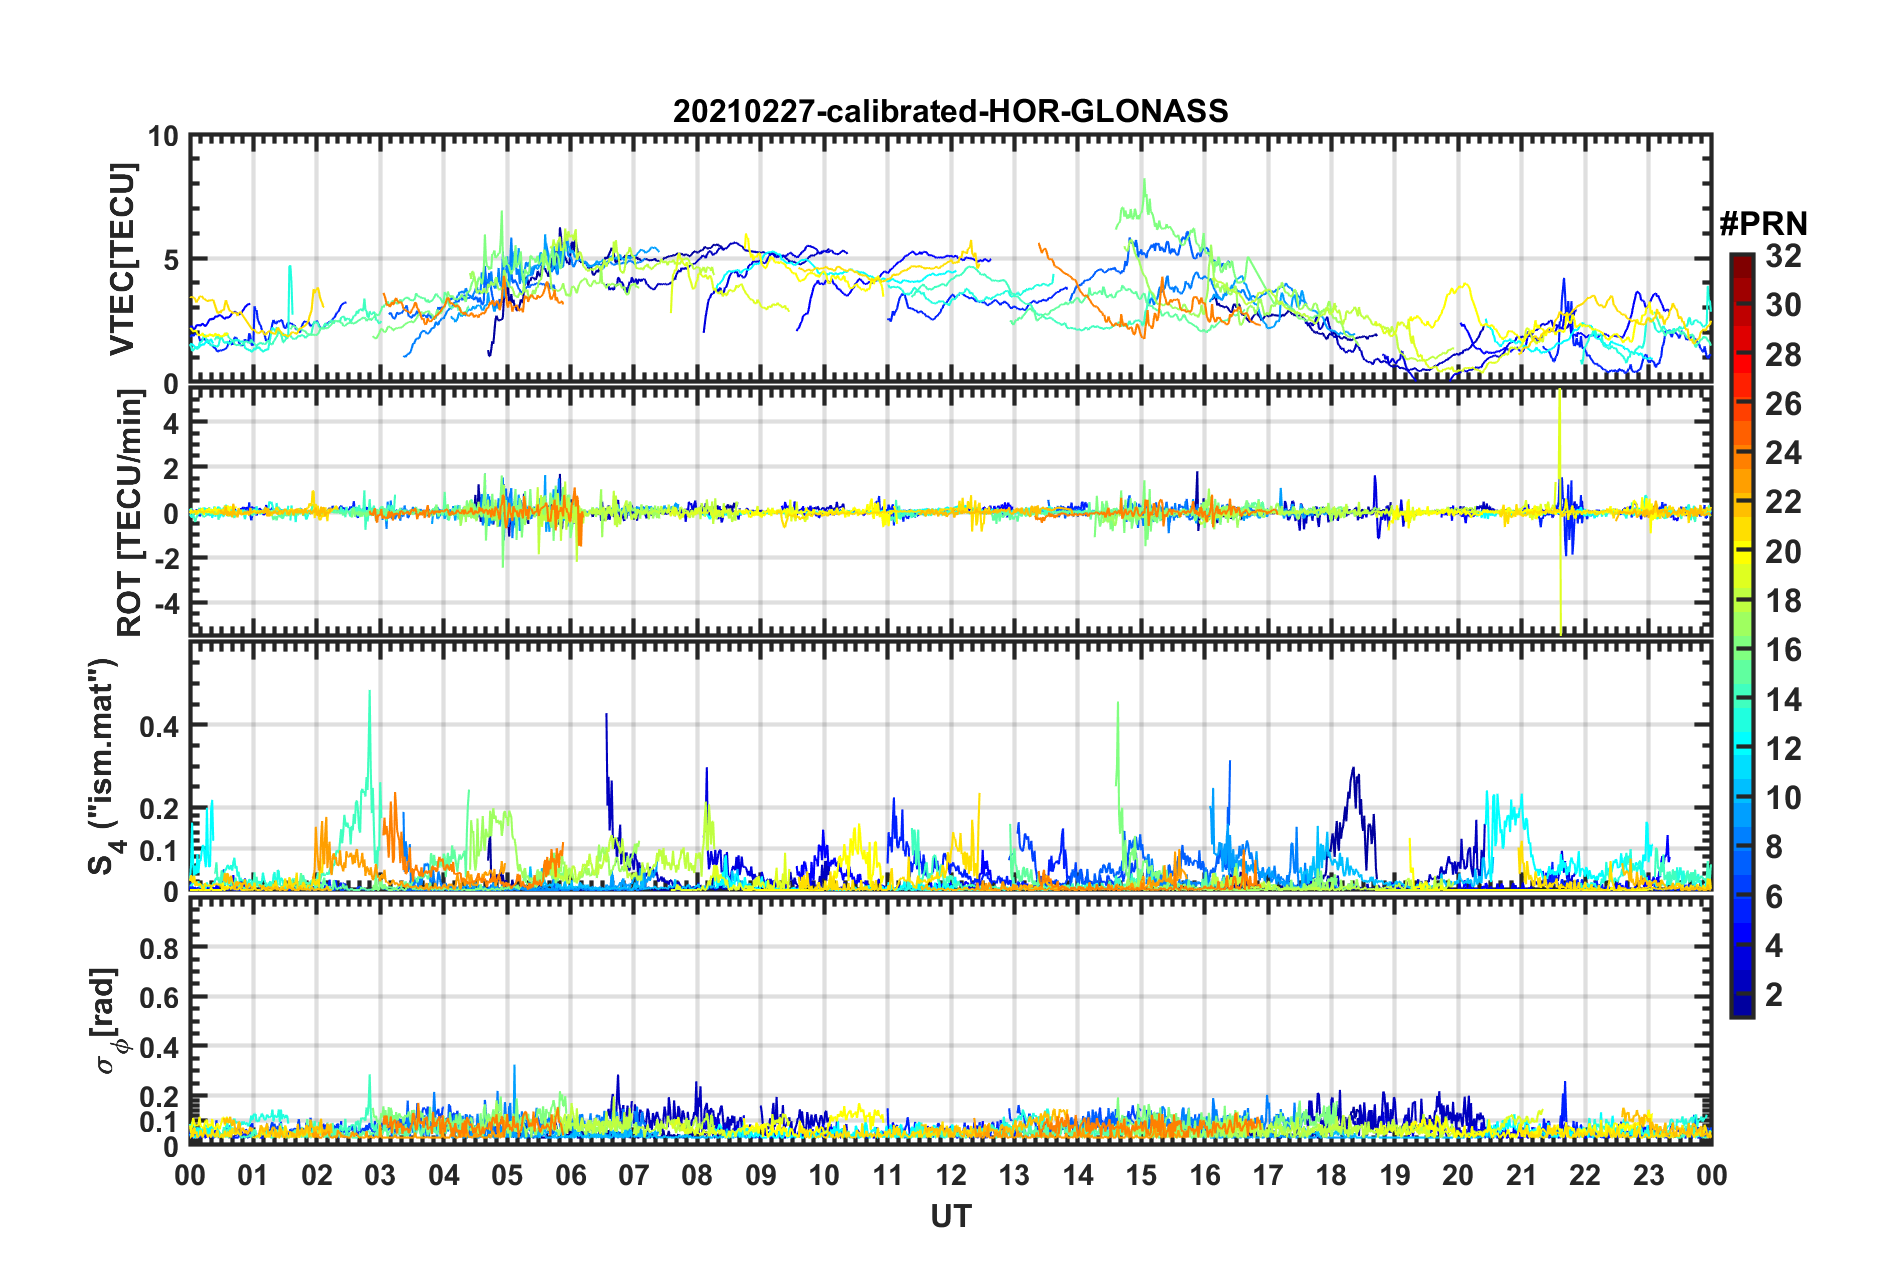Click colorbar tick label 32
This screenshot has width=1902, height=1272.
pos(1783,256)
